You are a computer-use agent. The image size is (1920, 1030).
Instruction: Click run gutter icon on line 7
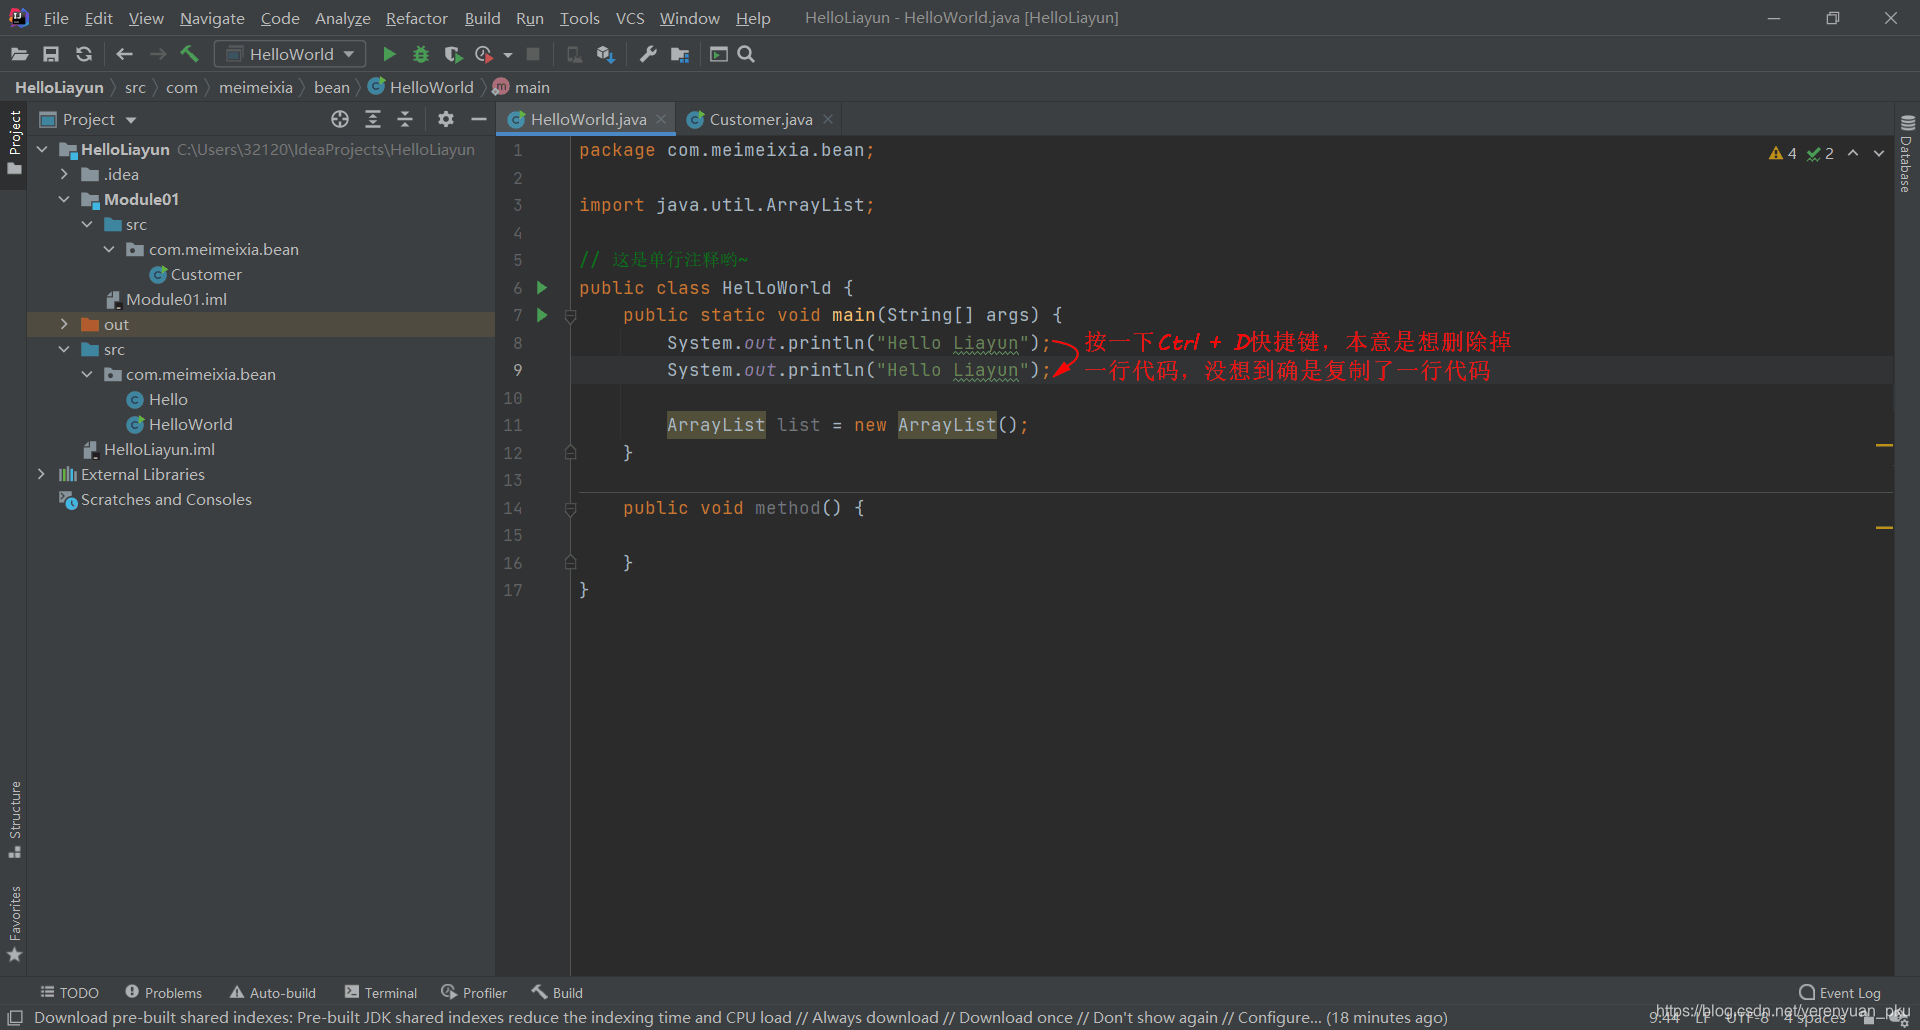click(542, 315)
